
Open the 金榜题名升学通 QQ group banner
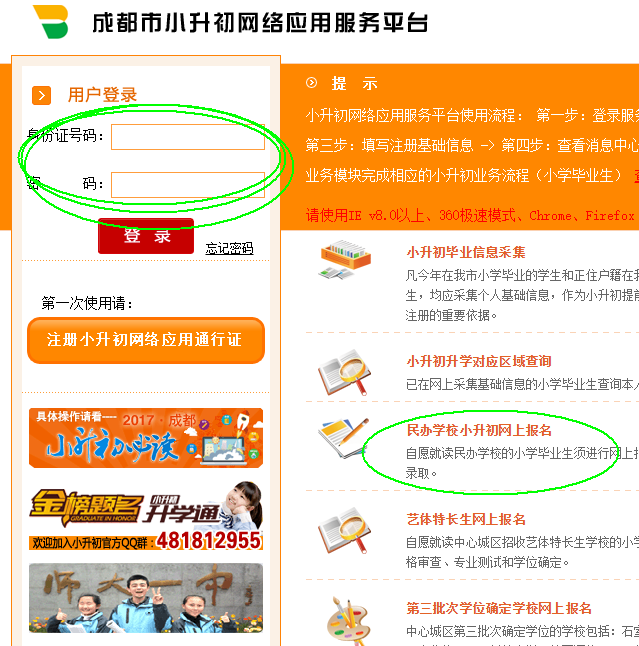point(146,516)
